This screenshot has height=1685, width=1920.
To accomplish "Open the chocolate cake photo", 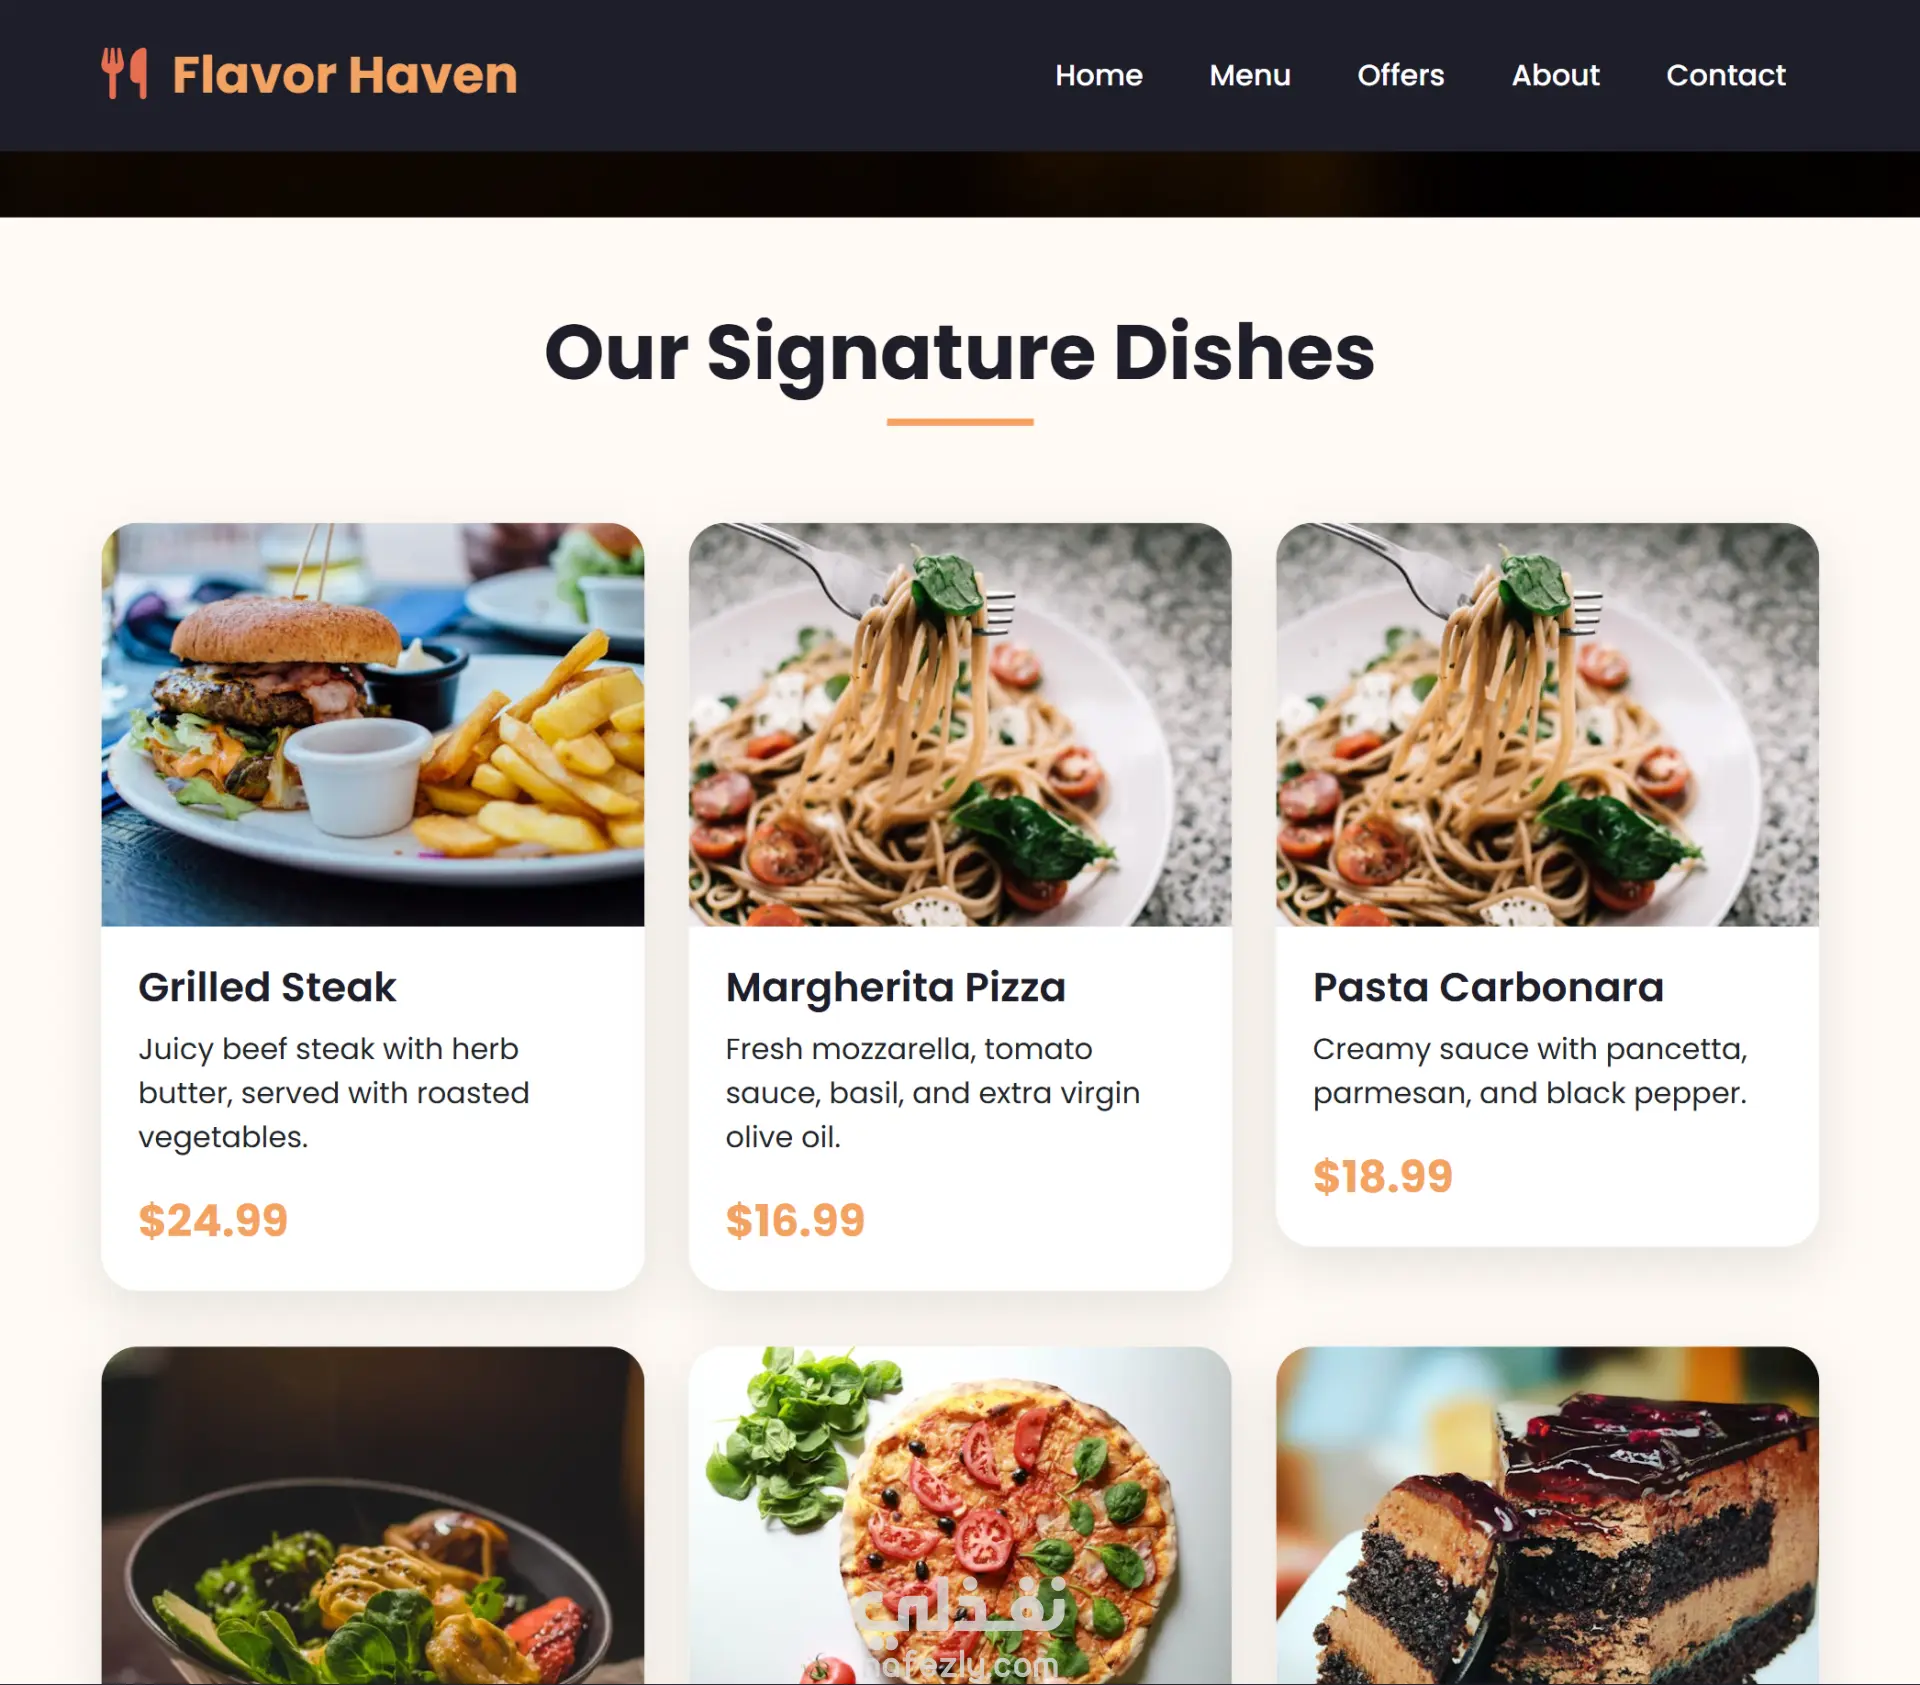I will tap(1547, 1516).
